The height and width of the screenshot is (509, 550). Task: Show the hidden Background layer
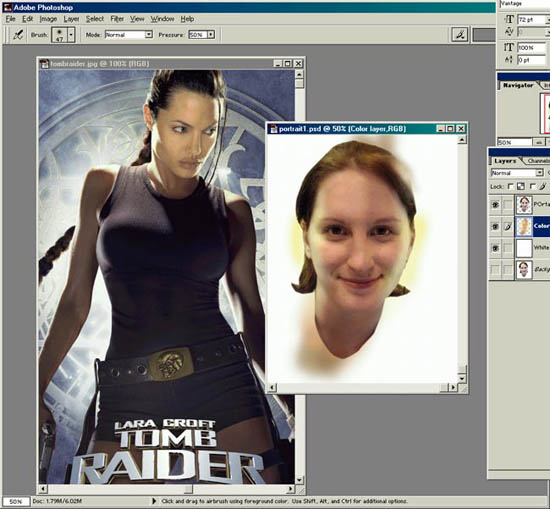495,270
